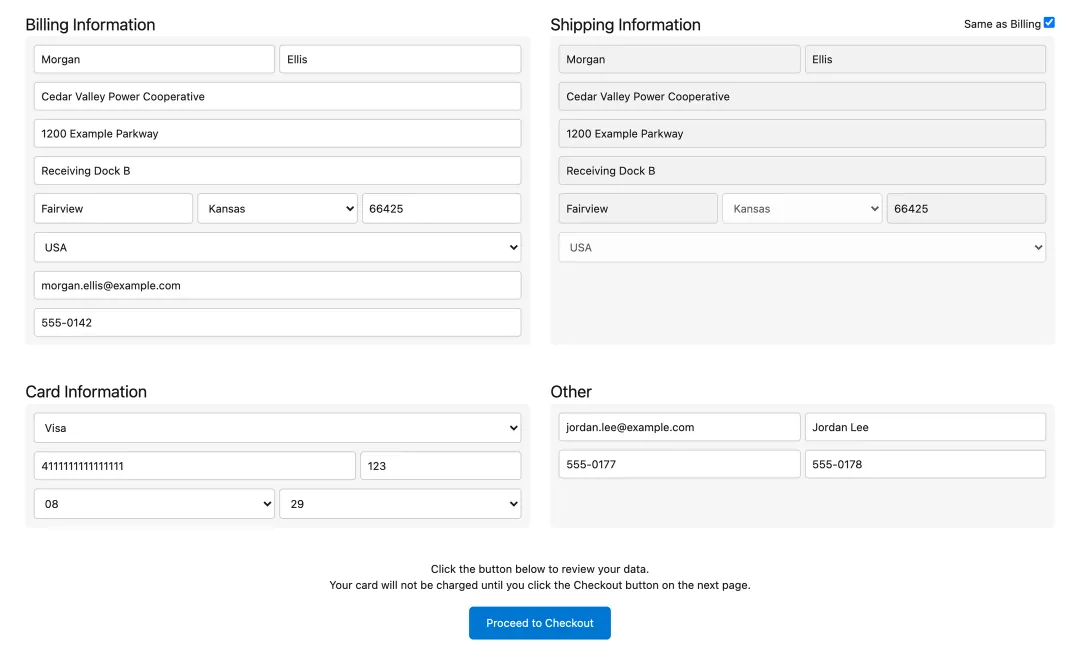
Task: Click the billing Receiving Dock B field
Action: coord(278,171)
